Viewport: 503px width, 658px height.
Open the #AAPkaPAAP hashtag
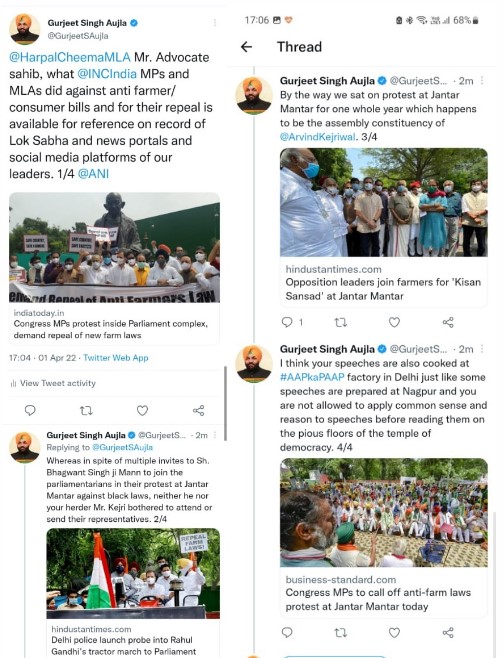click(x=312, y=377)
